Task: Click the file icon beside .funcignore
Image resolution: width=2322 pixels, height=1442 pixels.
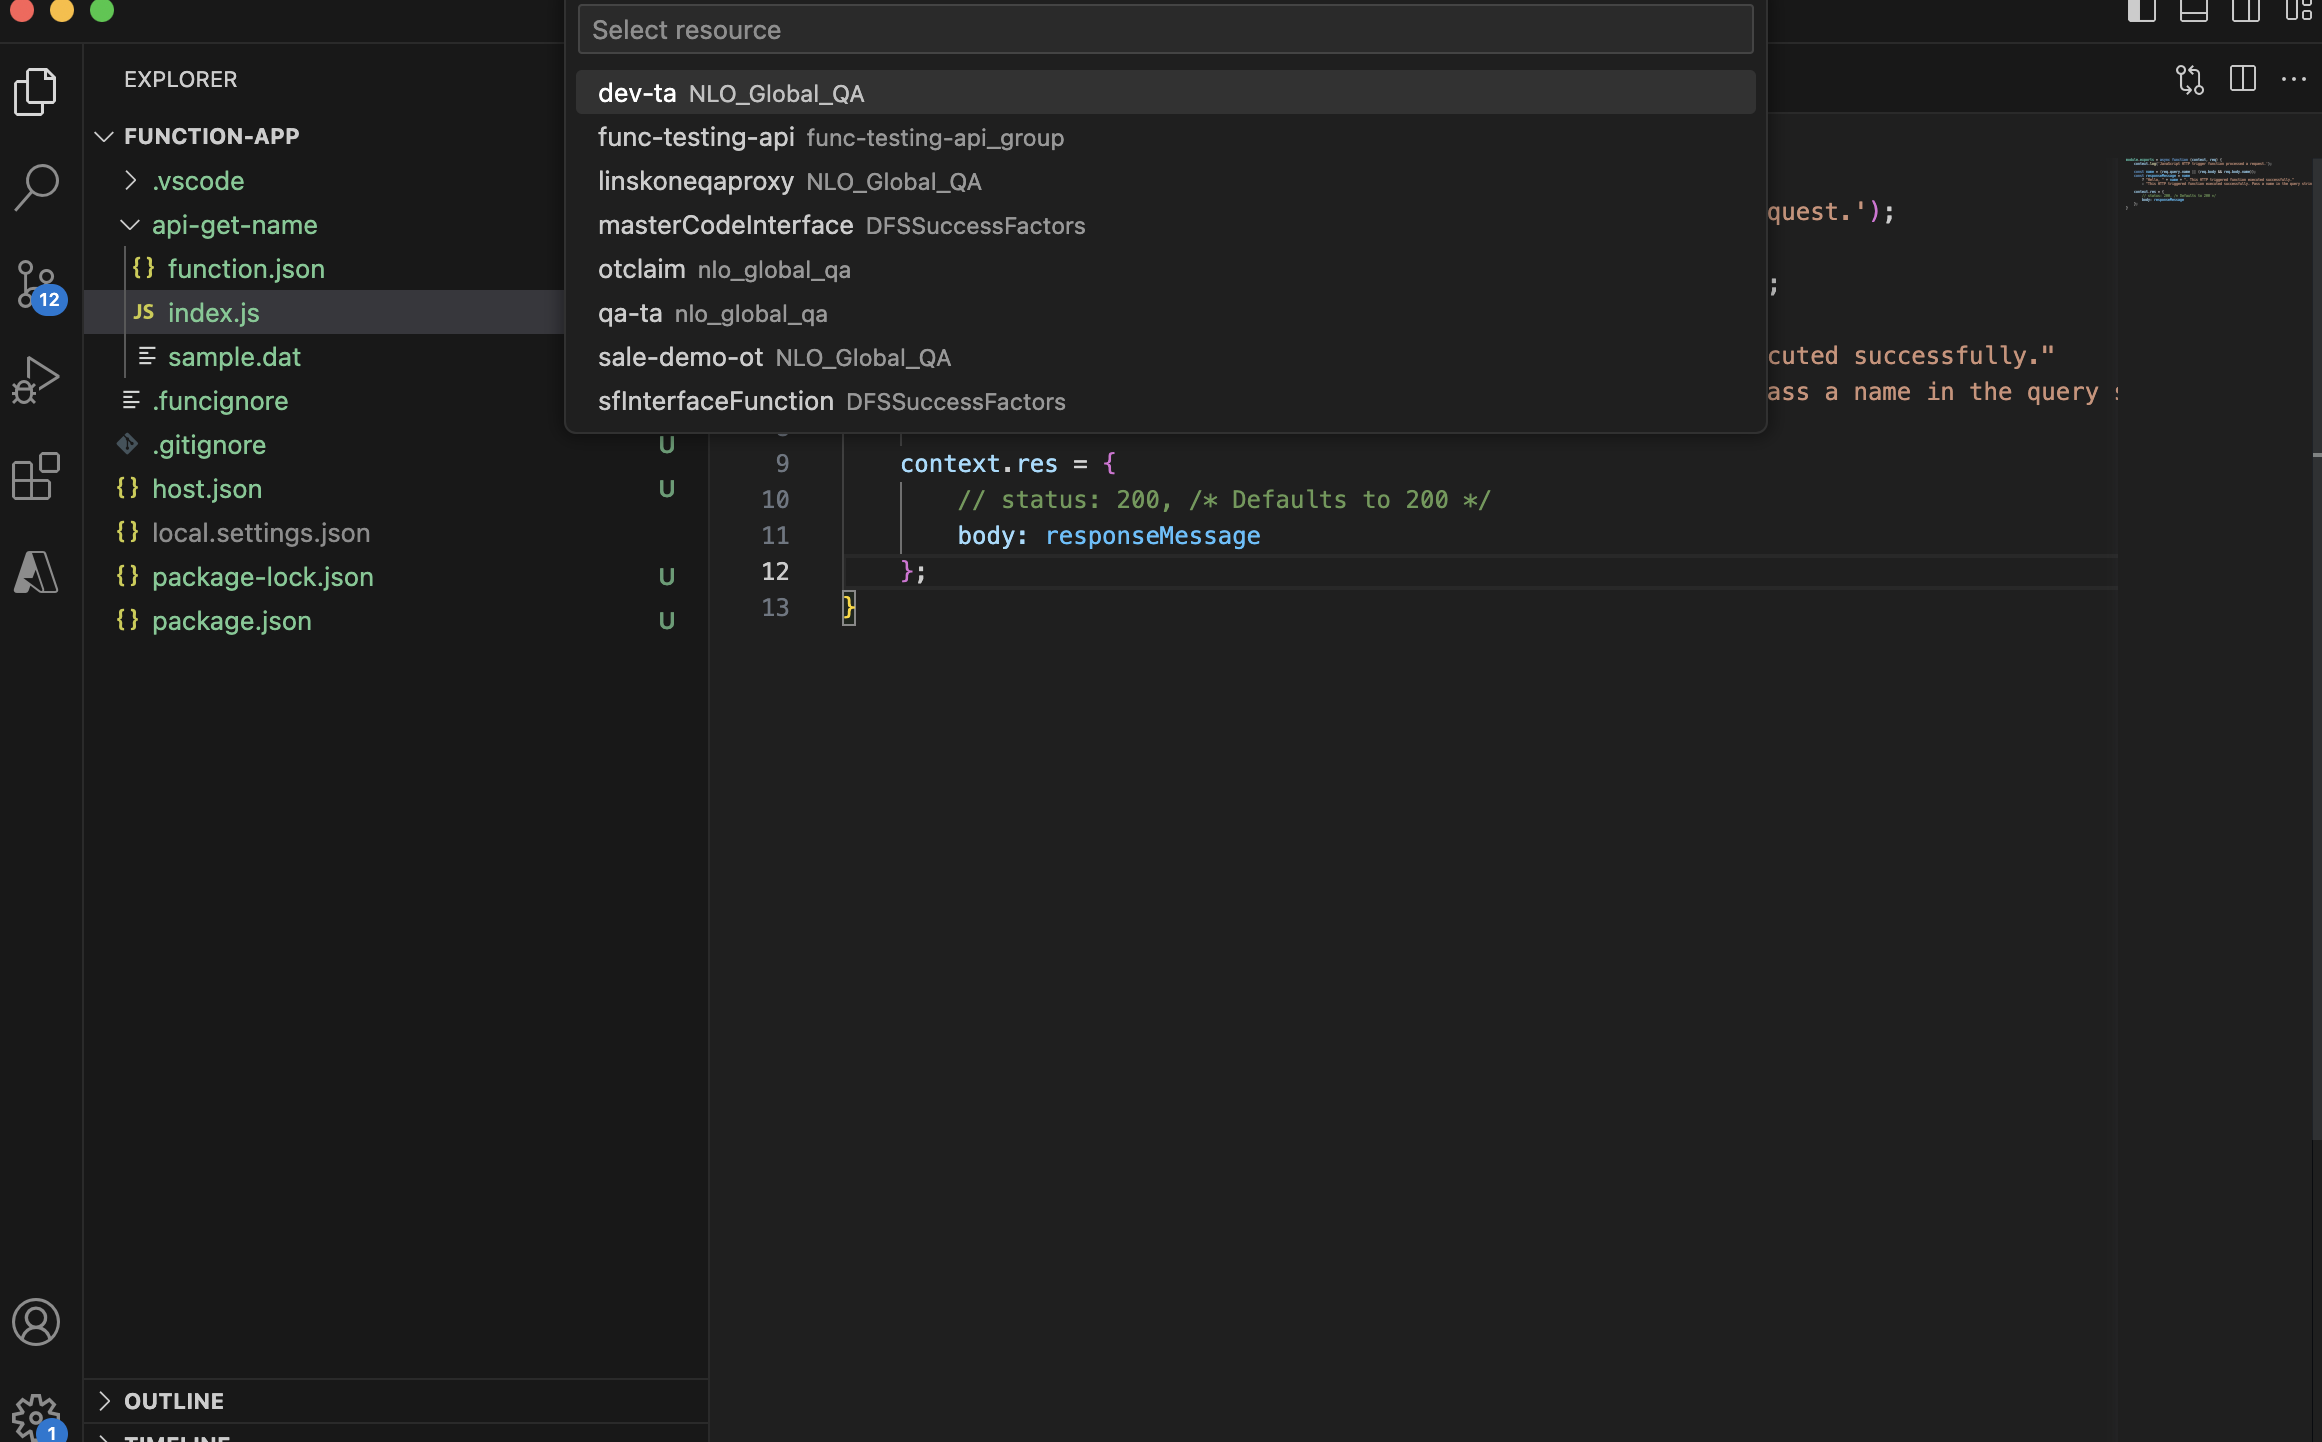Action: pyautogui.click(x=131, y=400)
